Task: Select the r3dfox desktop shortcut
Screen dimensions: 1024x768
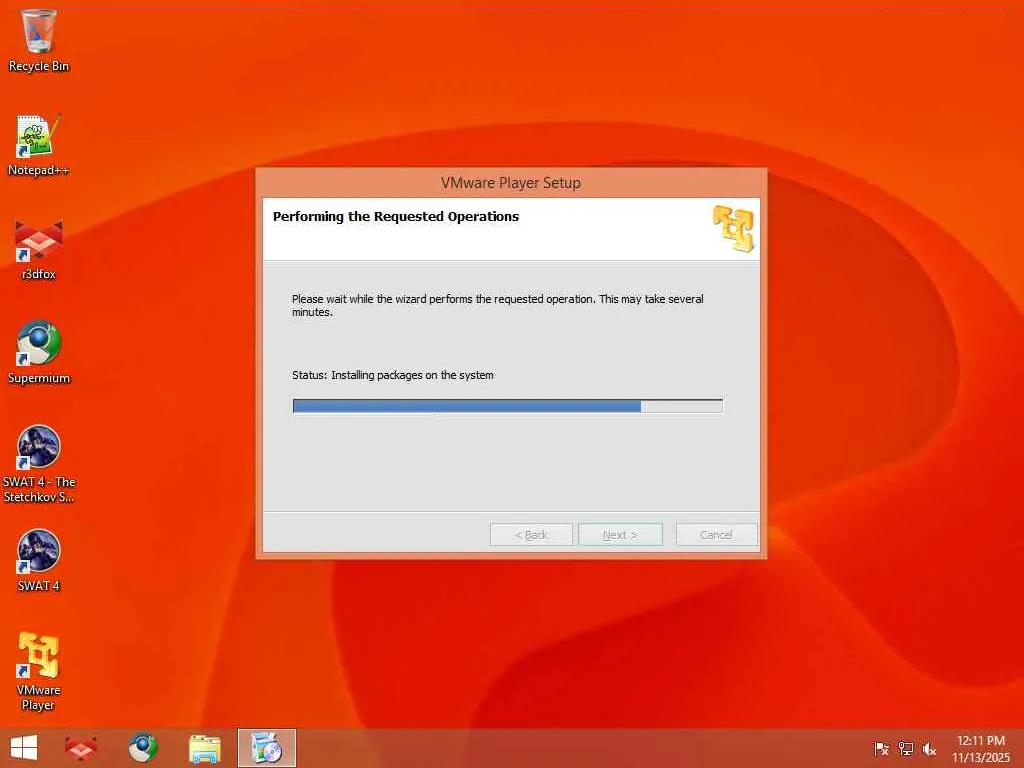Action: click(39, 250)
